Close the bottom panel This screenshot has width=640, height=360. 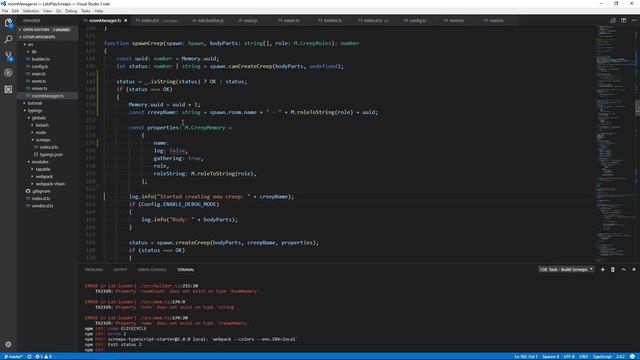(633, 269)
